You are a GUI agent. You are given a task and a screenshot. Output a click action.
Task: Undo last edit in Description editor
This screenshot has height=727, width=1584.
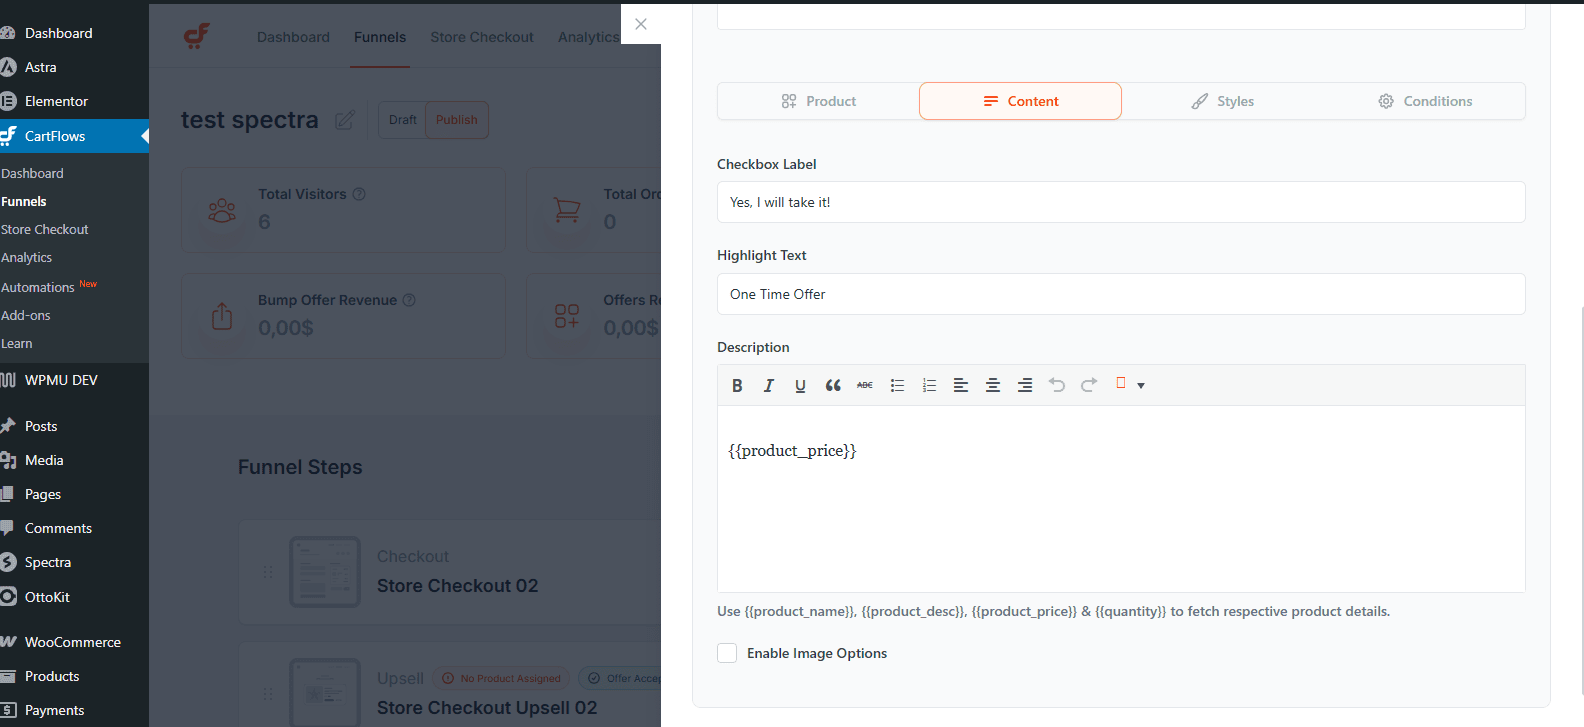[x=1057, y=385]
